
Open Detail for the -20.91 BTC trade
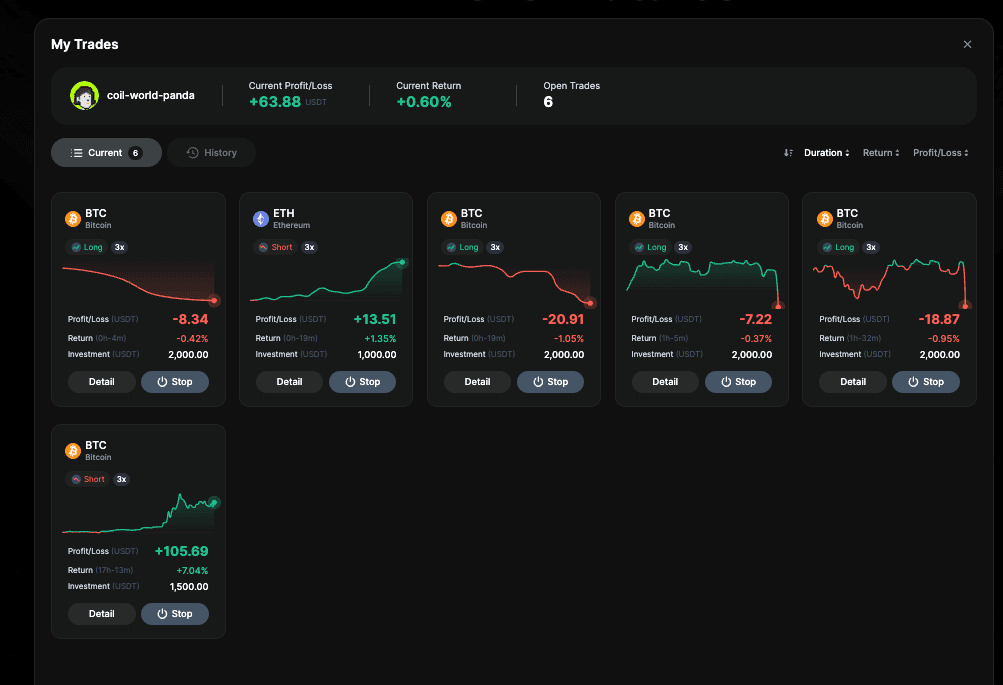(477, 382)
